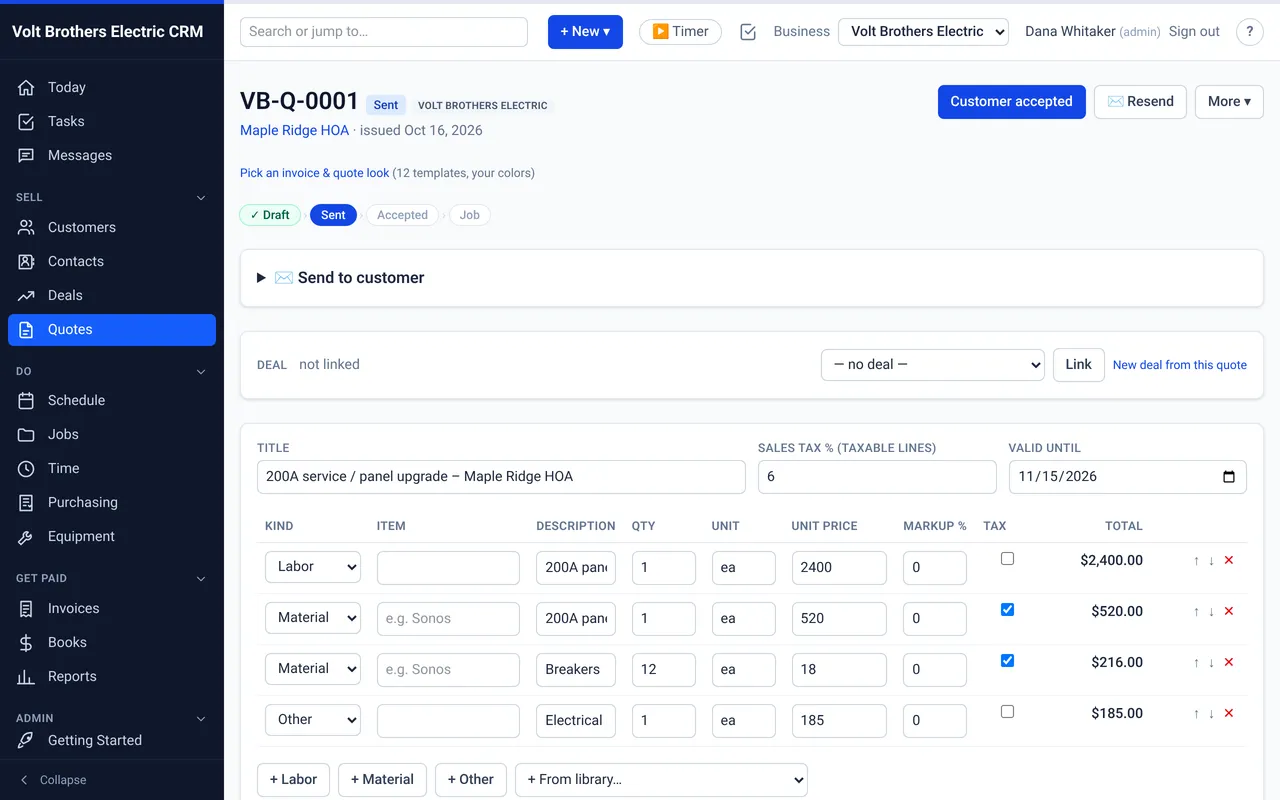Image resolution: width=1280 pixels, height=800 pixels.
Task: Delete the $2,400.00 Labor line with the red X
Action: [x=1229, y=560]
